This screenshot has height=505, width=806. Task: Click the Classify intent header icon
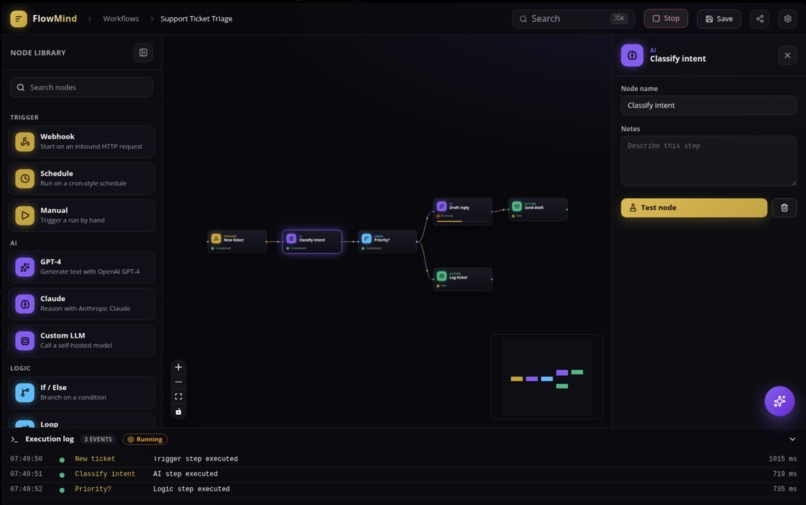632,56
